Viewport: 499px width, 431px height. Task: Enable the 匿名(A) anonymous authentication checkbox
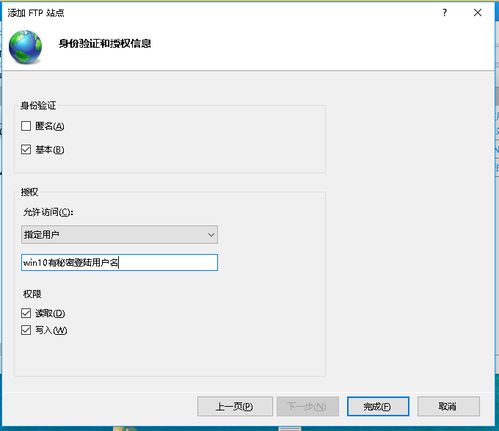[26, 126]
